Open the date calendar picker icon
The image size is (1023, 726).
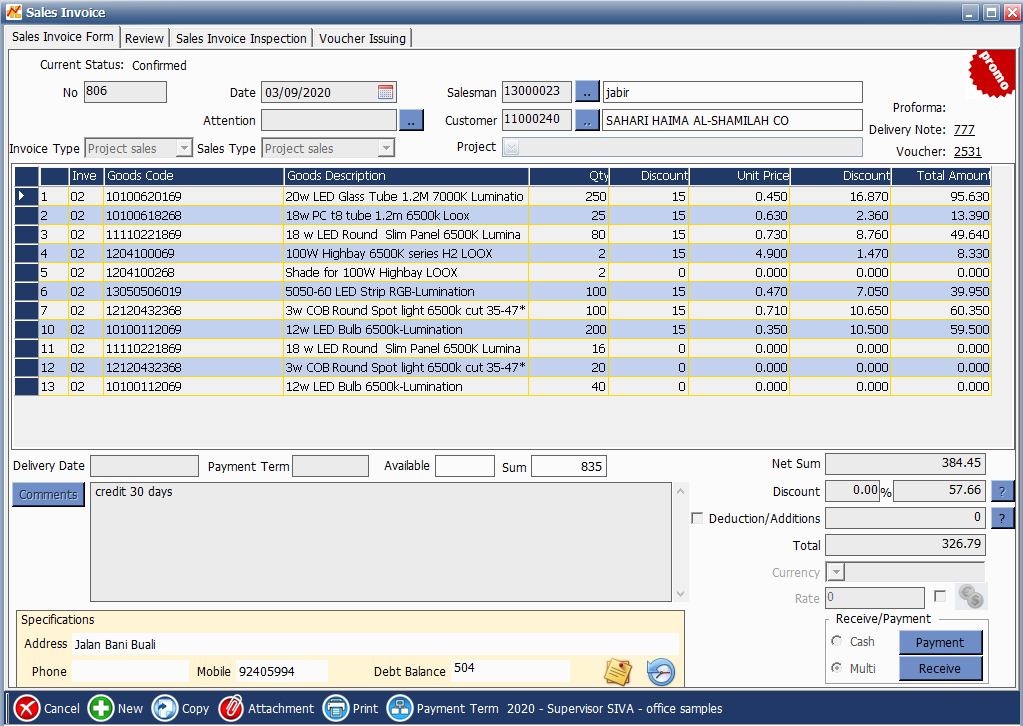[386, 92]
